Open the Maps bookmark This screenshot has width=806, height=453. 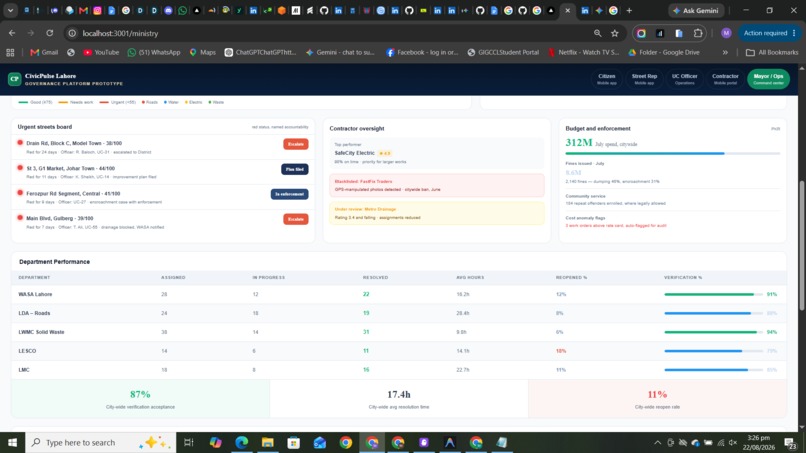[203, 52]
